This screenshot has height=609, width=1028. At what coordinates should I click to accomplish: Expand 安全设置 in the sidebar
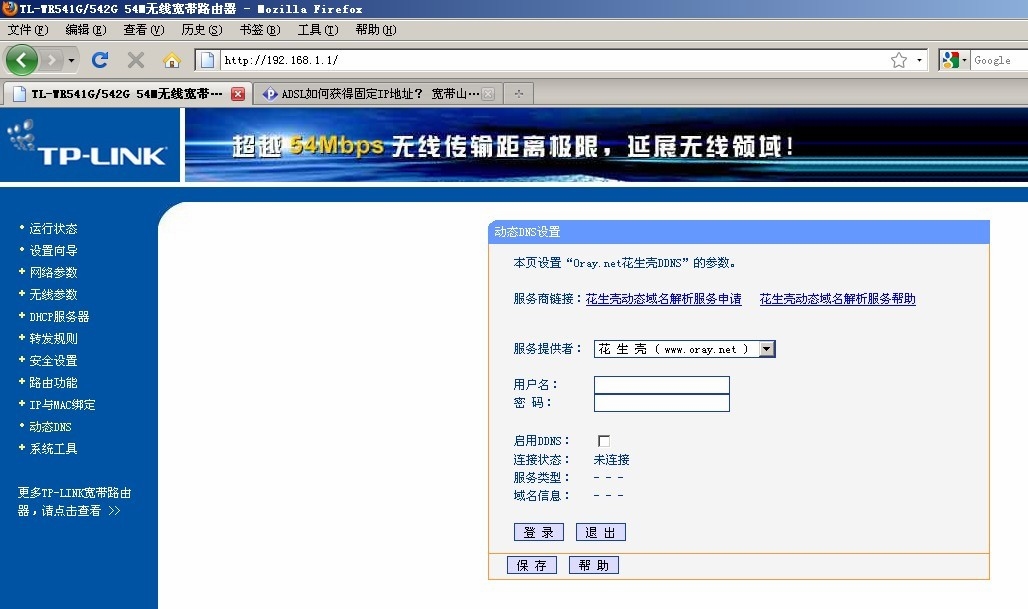click(53, 361)
